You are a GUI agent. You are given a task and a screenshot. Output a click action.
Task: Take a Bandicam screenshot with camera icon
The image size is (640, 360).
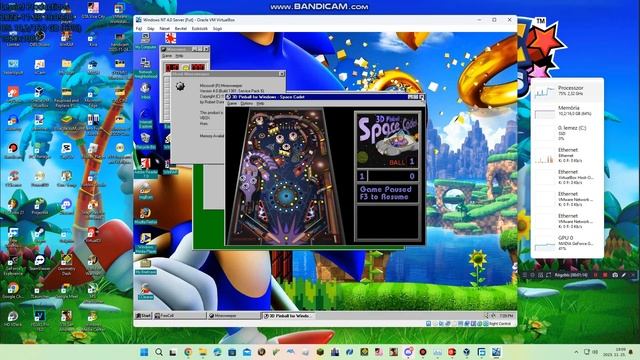click(615, 275)
